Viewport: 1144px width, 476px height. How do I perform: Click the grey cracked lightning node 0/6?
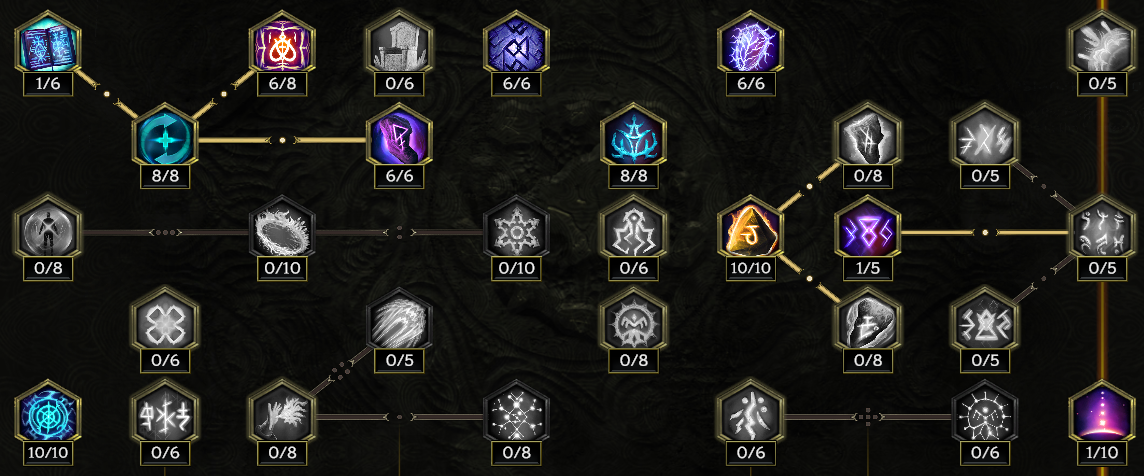pos(751,413)
